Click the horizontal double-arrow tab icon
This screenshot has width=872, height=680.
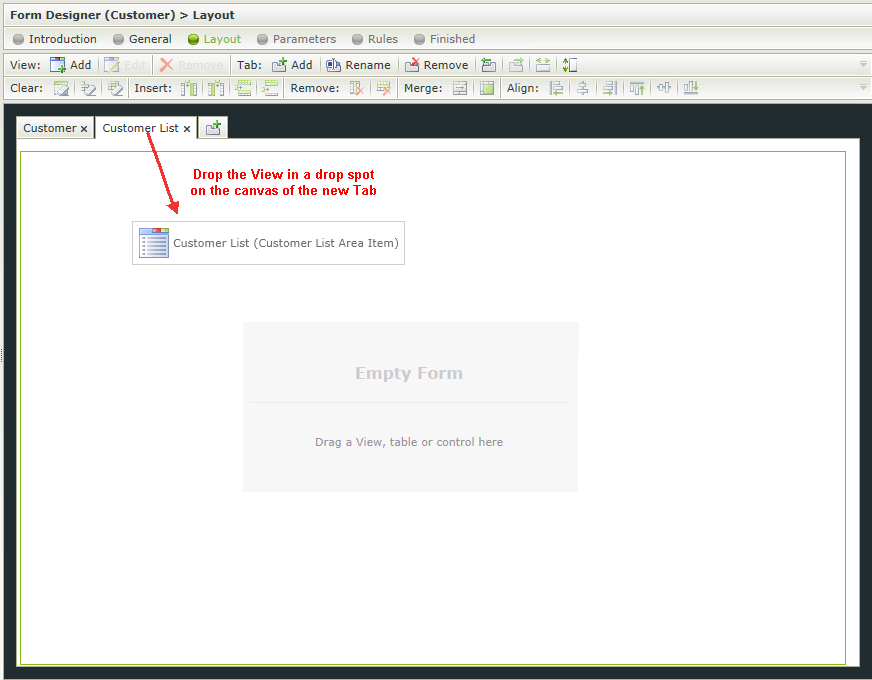click(x=543, y=65)
